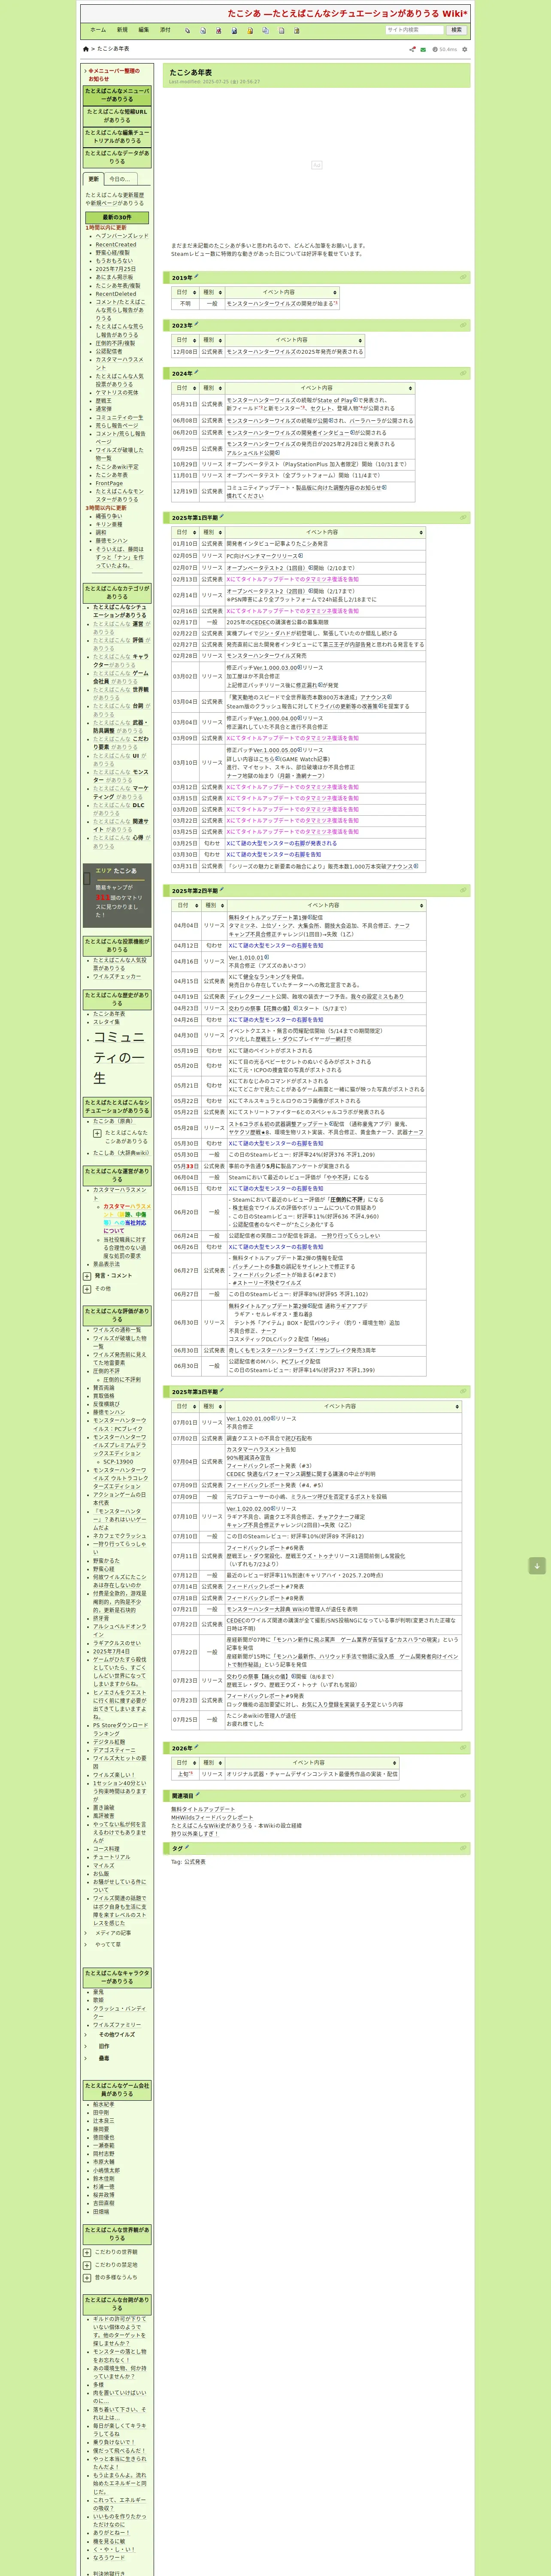Expand the こだわりの禁足地 plus box
The width and height of the screenshot is (551, 2576).
pyautogui.click(x=87, y=2265)
